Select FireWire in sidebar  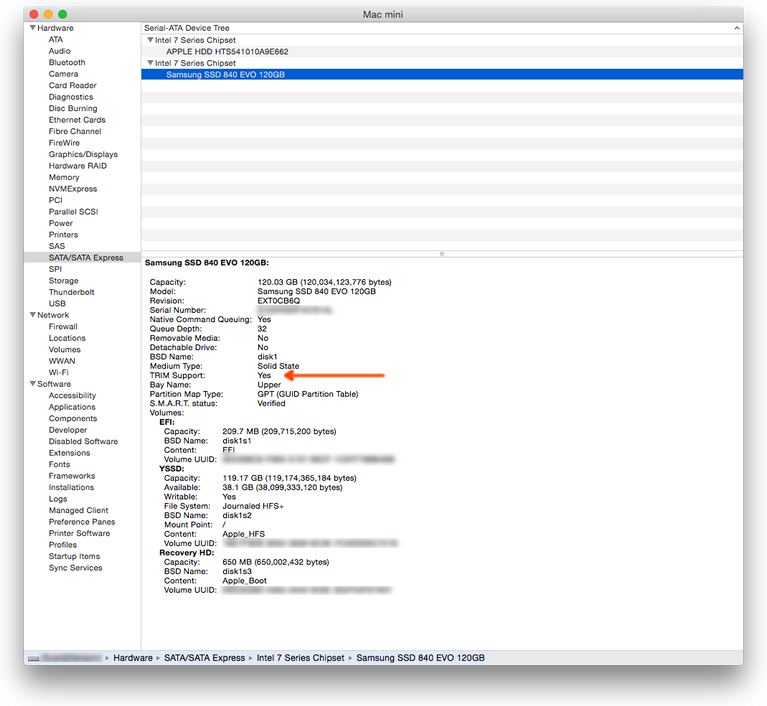[x=64, y=143]
